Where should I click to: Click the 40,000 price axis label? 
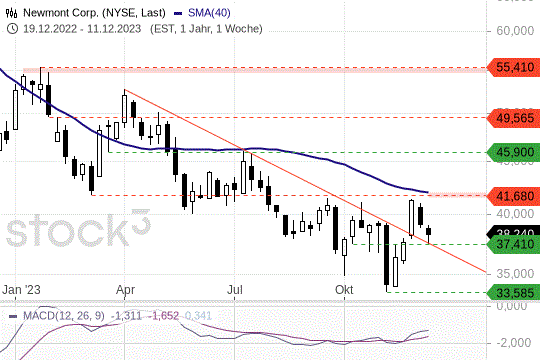pyautogui.click(x=515, y=214)
